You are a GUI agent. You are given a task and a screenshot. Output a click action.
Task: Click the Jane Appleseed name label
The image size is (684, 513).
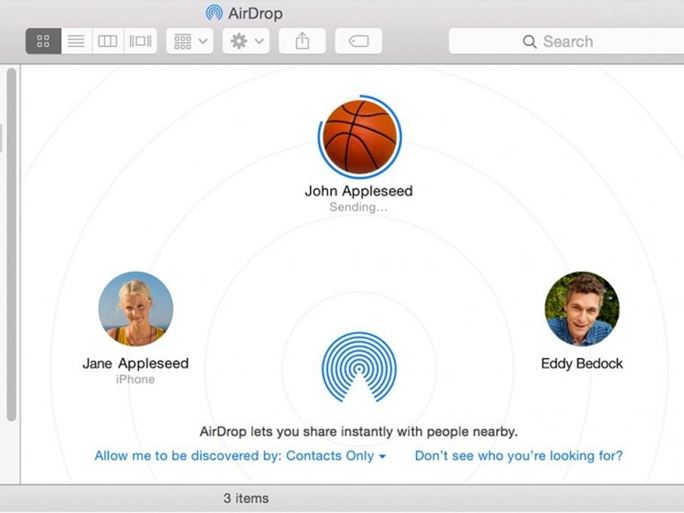pos(136,363)
